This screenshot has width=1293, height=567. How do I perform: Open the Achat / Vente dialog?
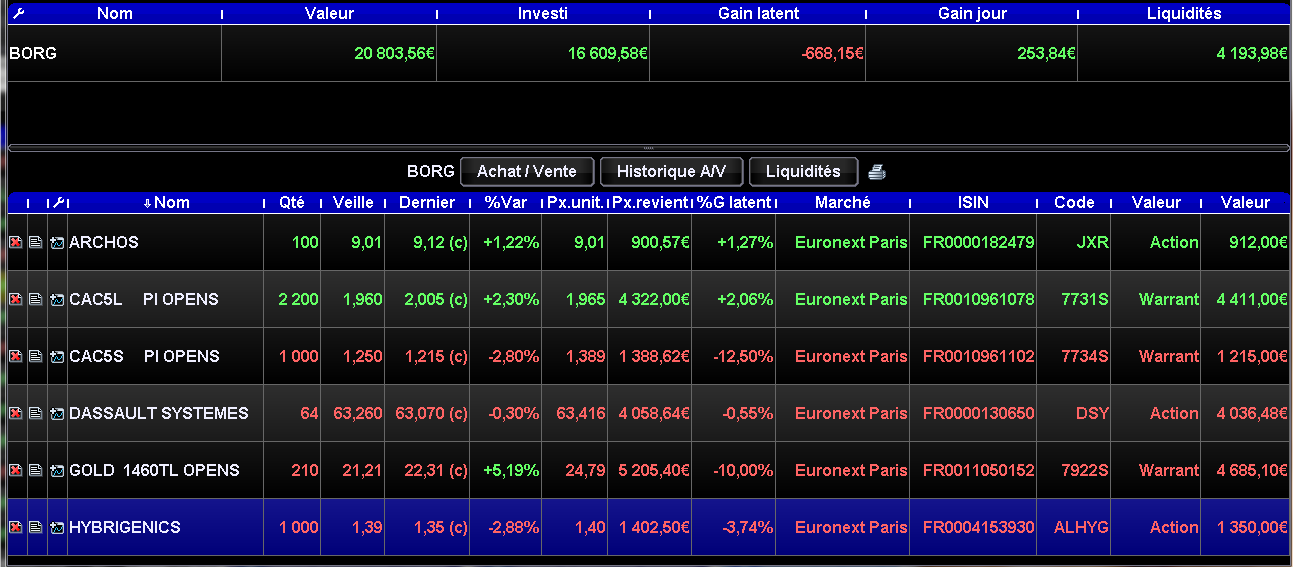coord(527,172)
